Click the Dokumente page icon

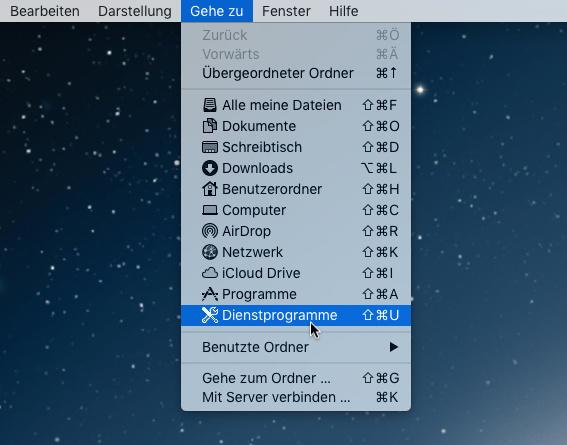210,126
